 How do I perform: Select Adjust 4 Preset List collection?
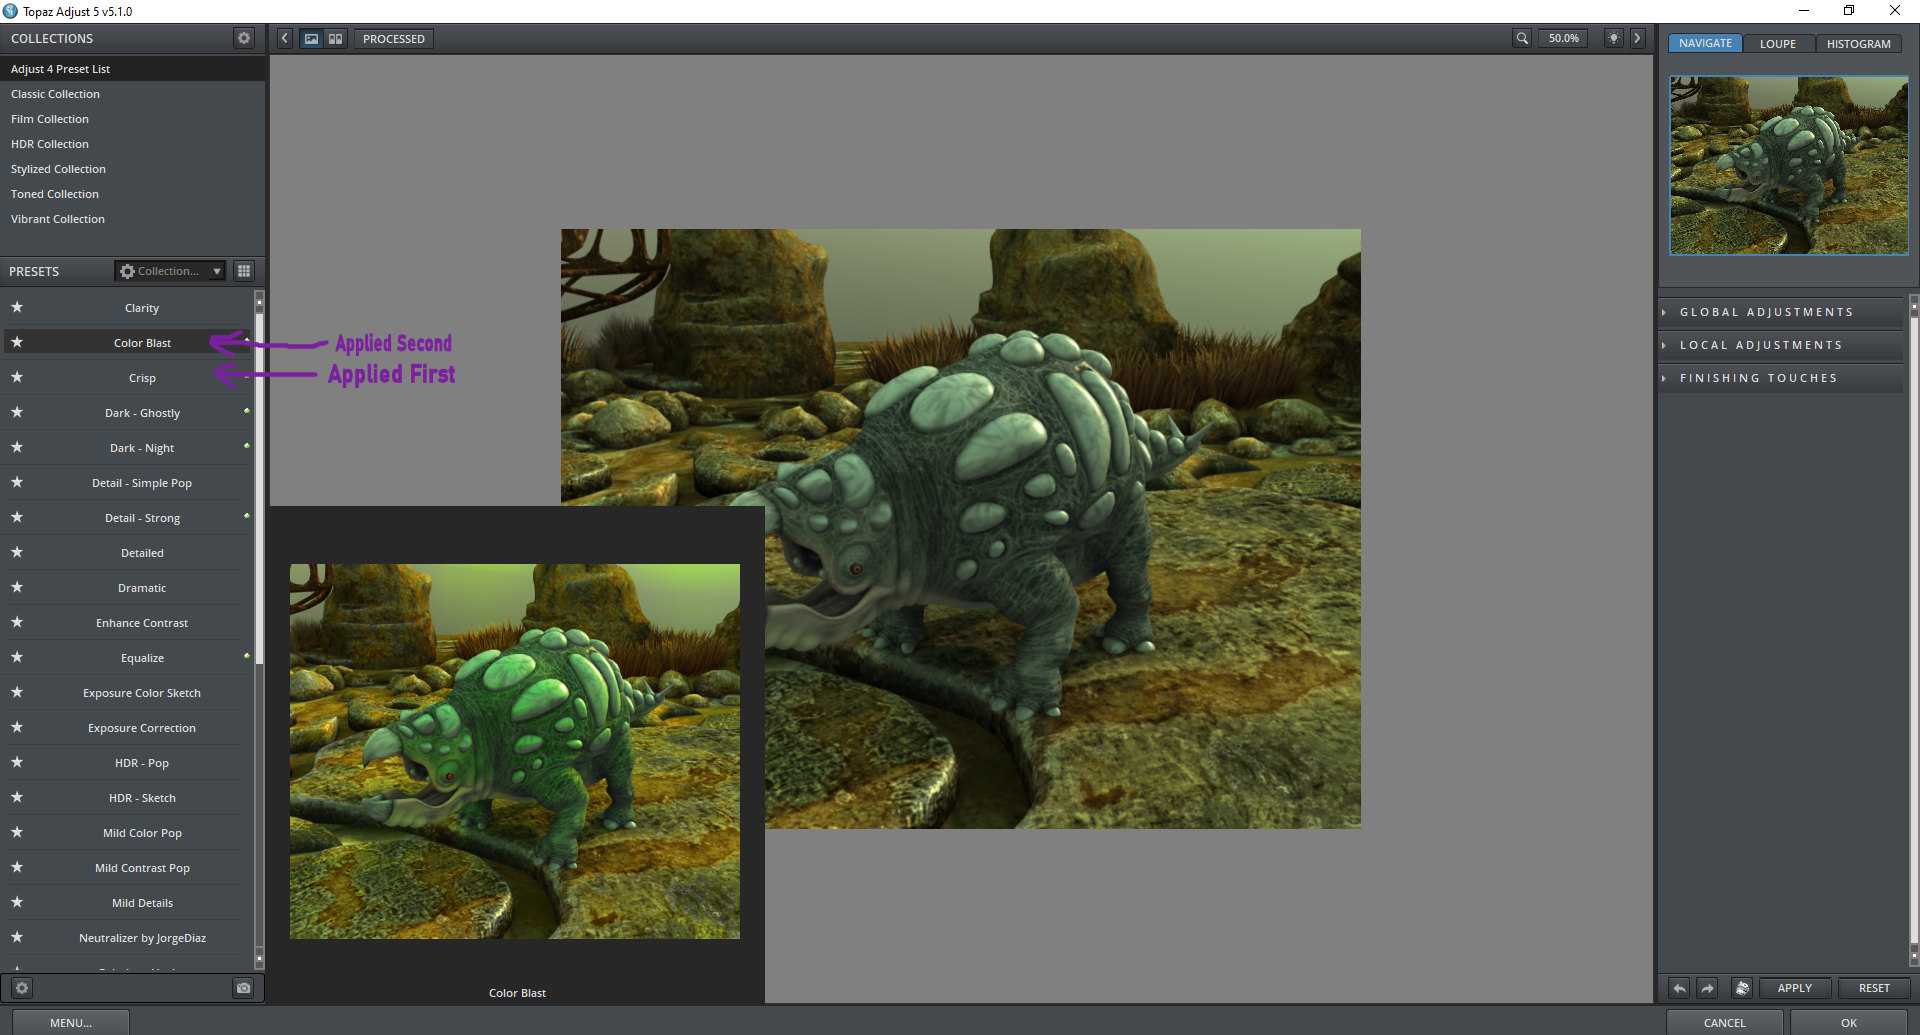(132, 69)
